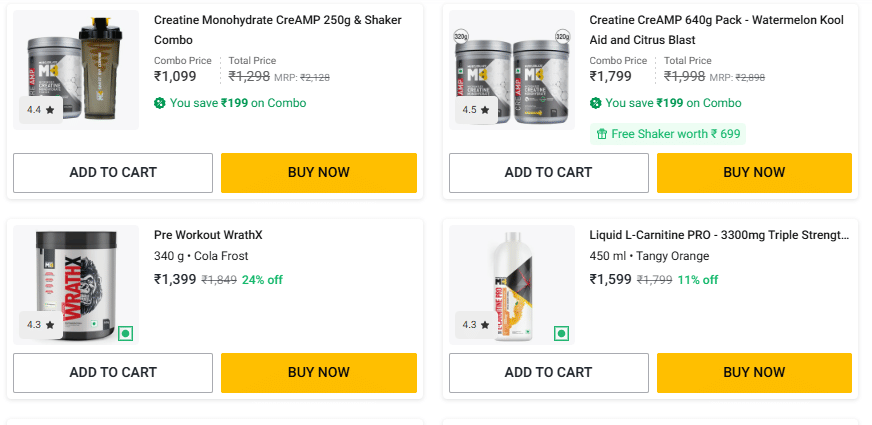The image size is (872, 425).
Task: Buy now the Creatine 250g Shaker Combo
Action: [x=319, y=172]
